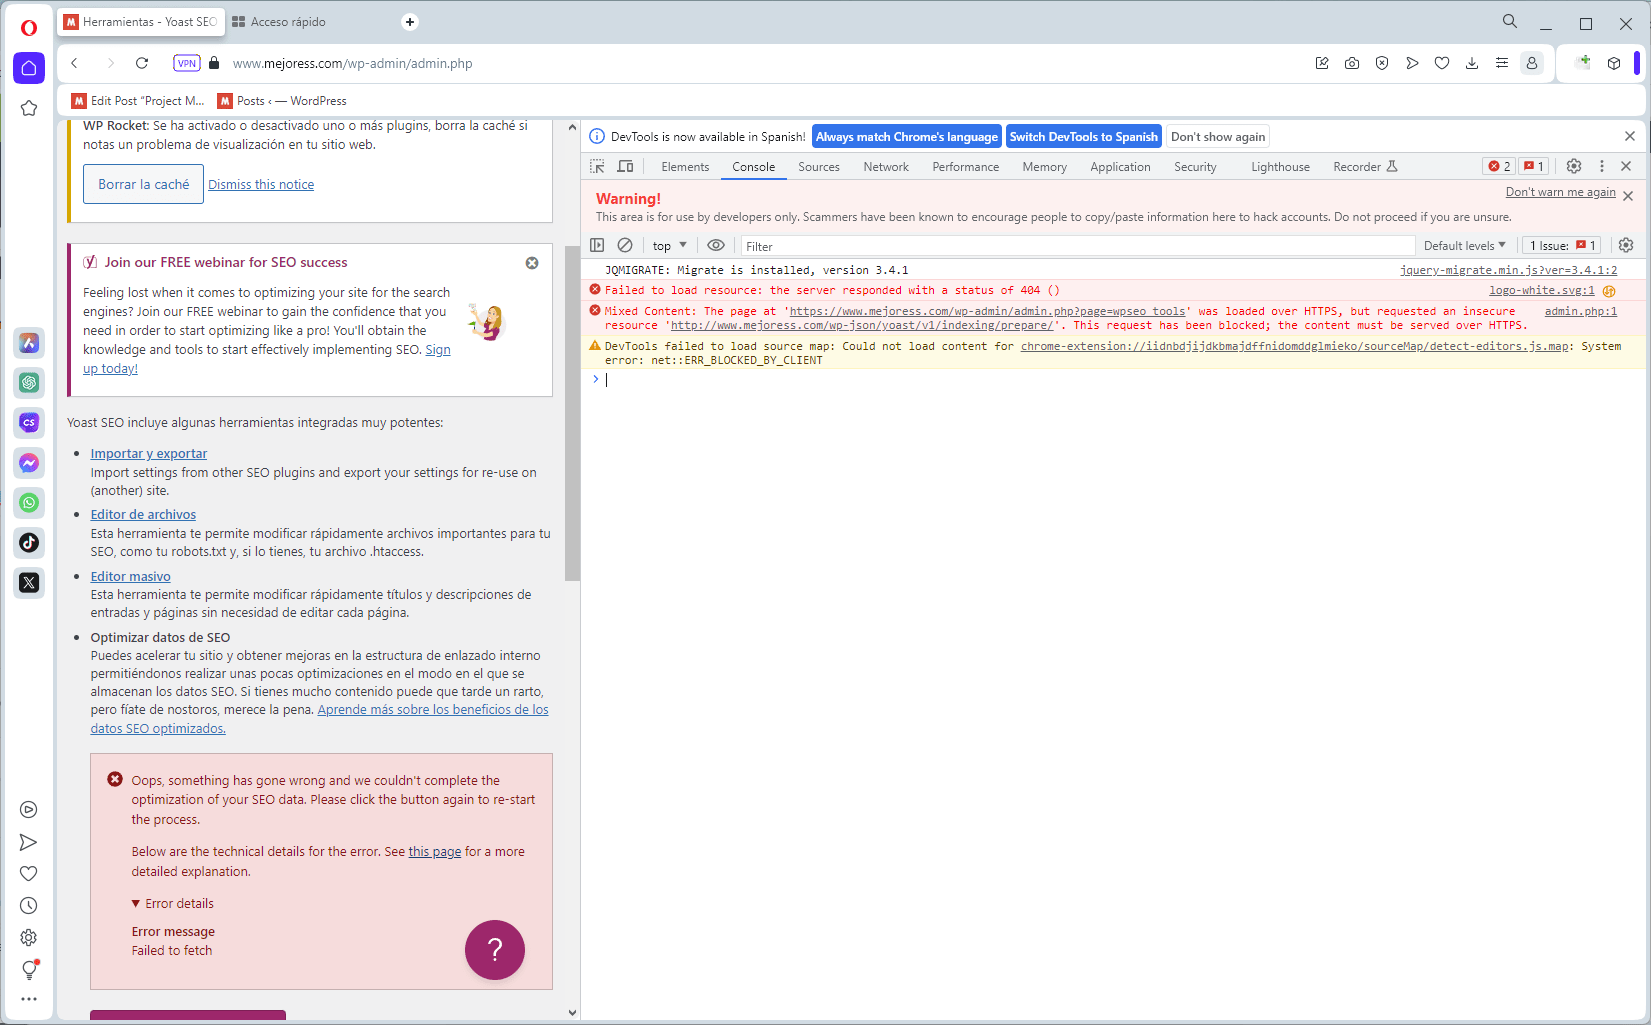Open Easy Setup sliders icon
The image size is (1651, 1025).
click(x=1502, y=63)
